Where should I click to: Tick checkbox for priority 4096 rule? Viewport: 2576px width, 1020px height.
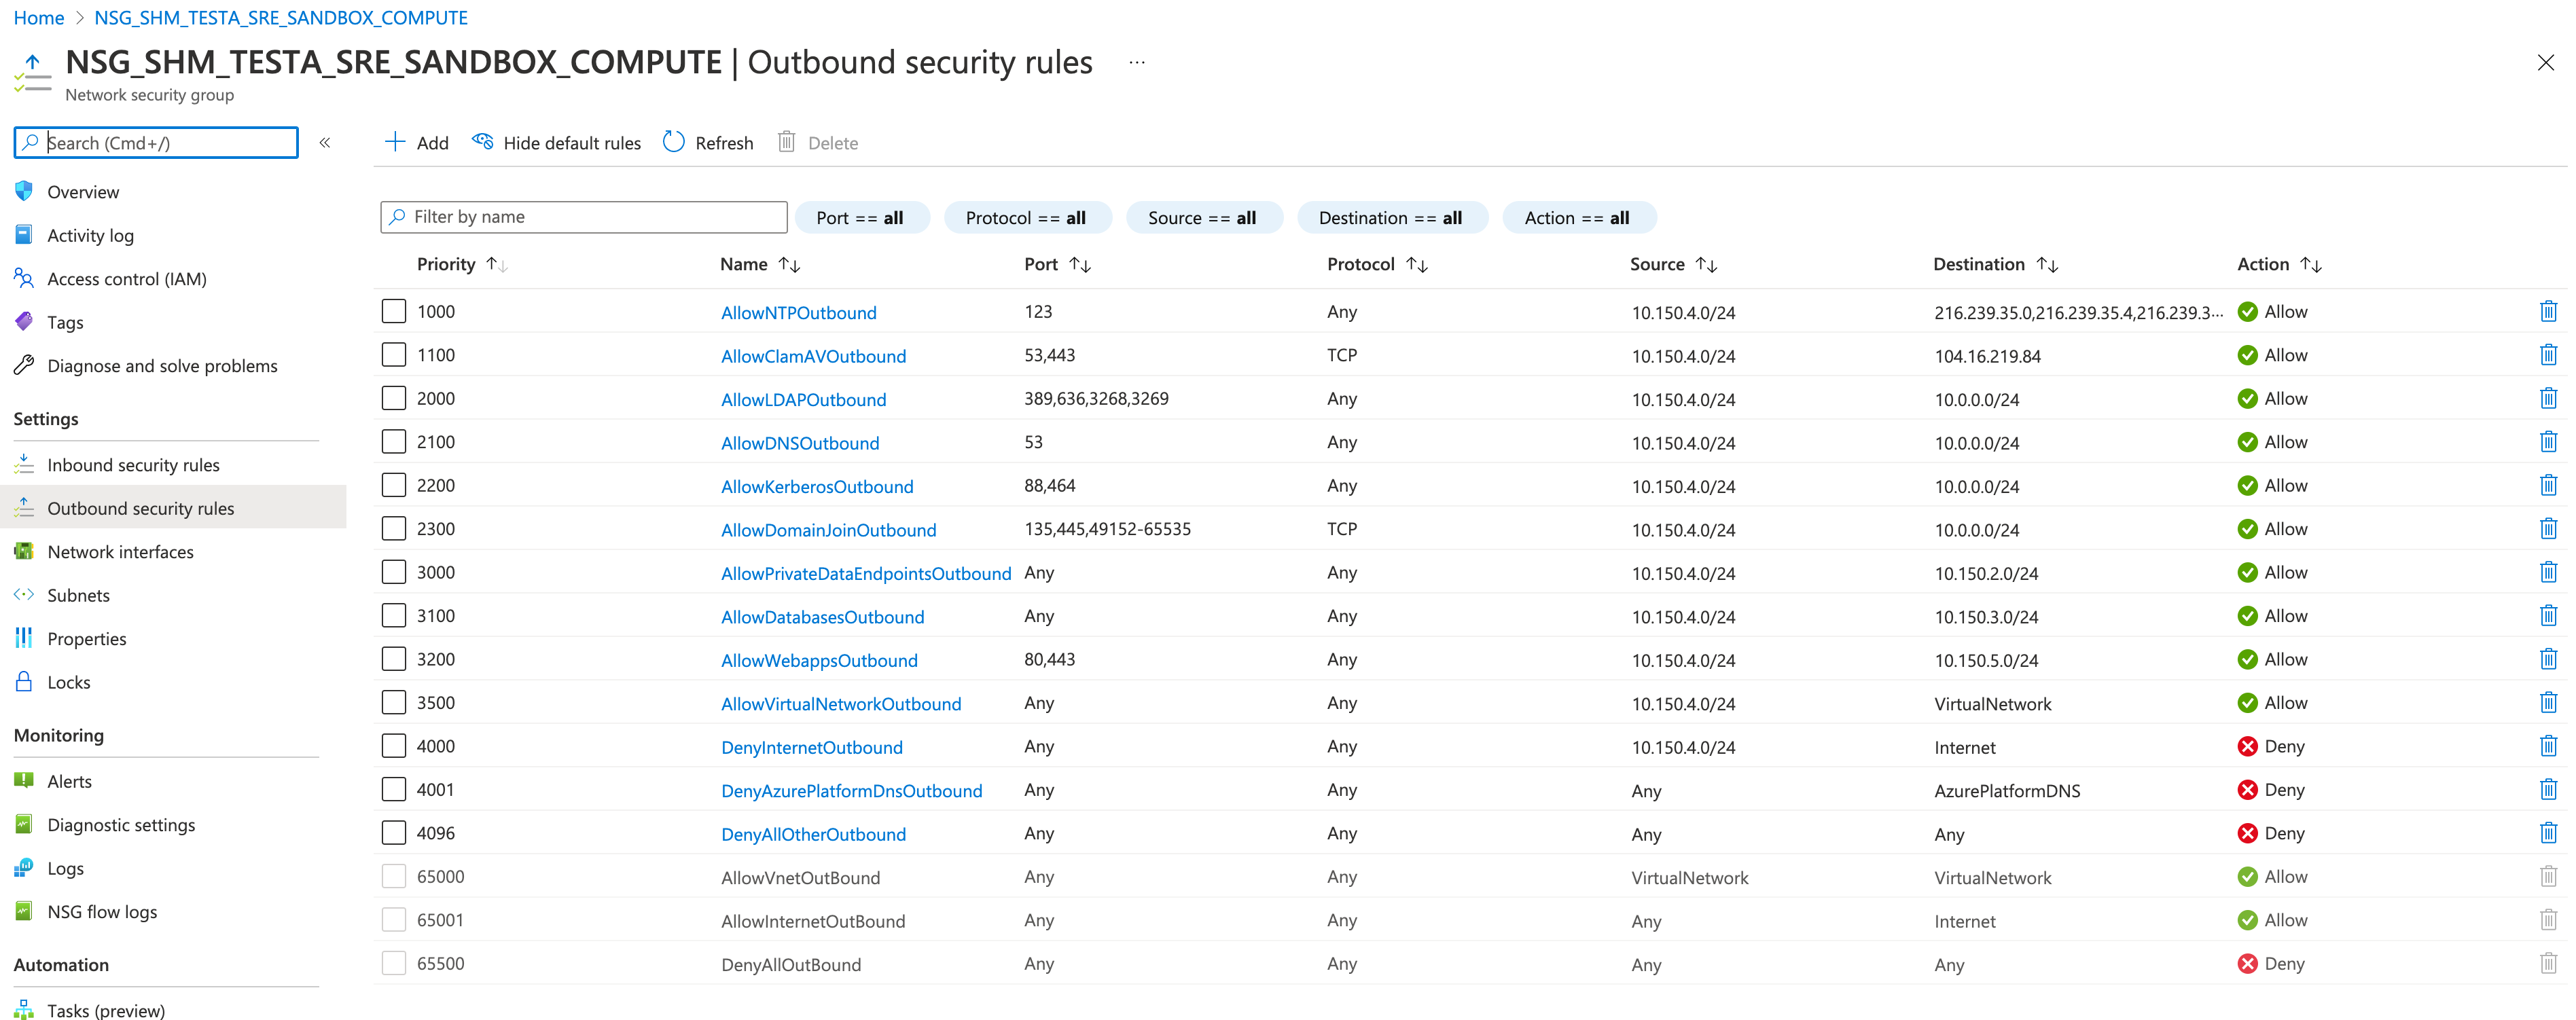[394, 833]
